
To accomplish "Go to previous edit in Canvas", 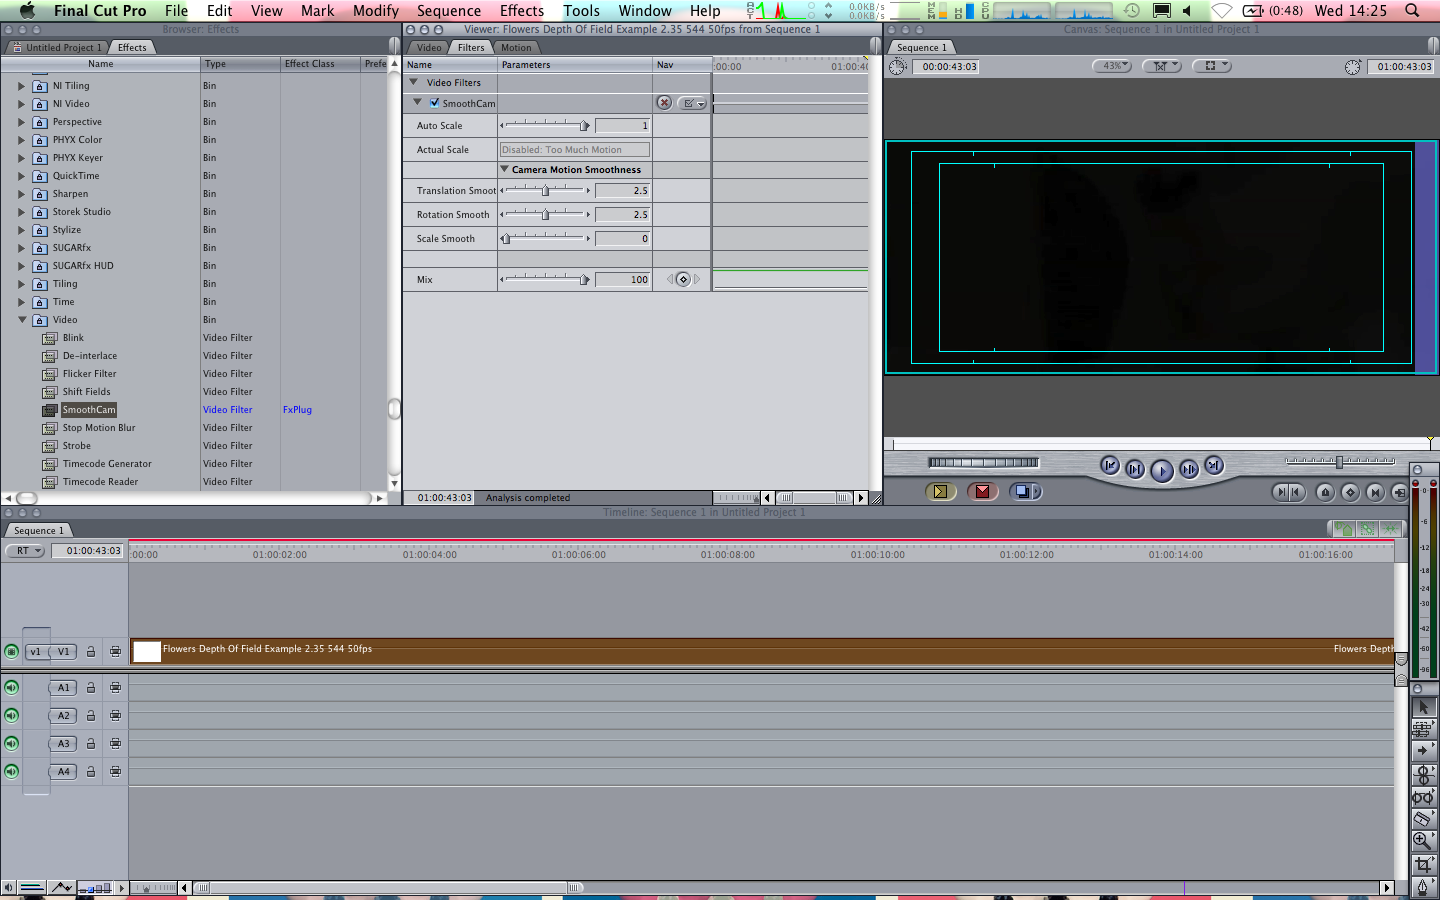I will (x=1110, y=465).
